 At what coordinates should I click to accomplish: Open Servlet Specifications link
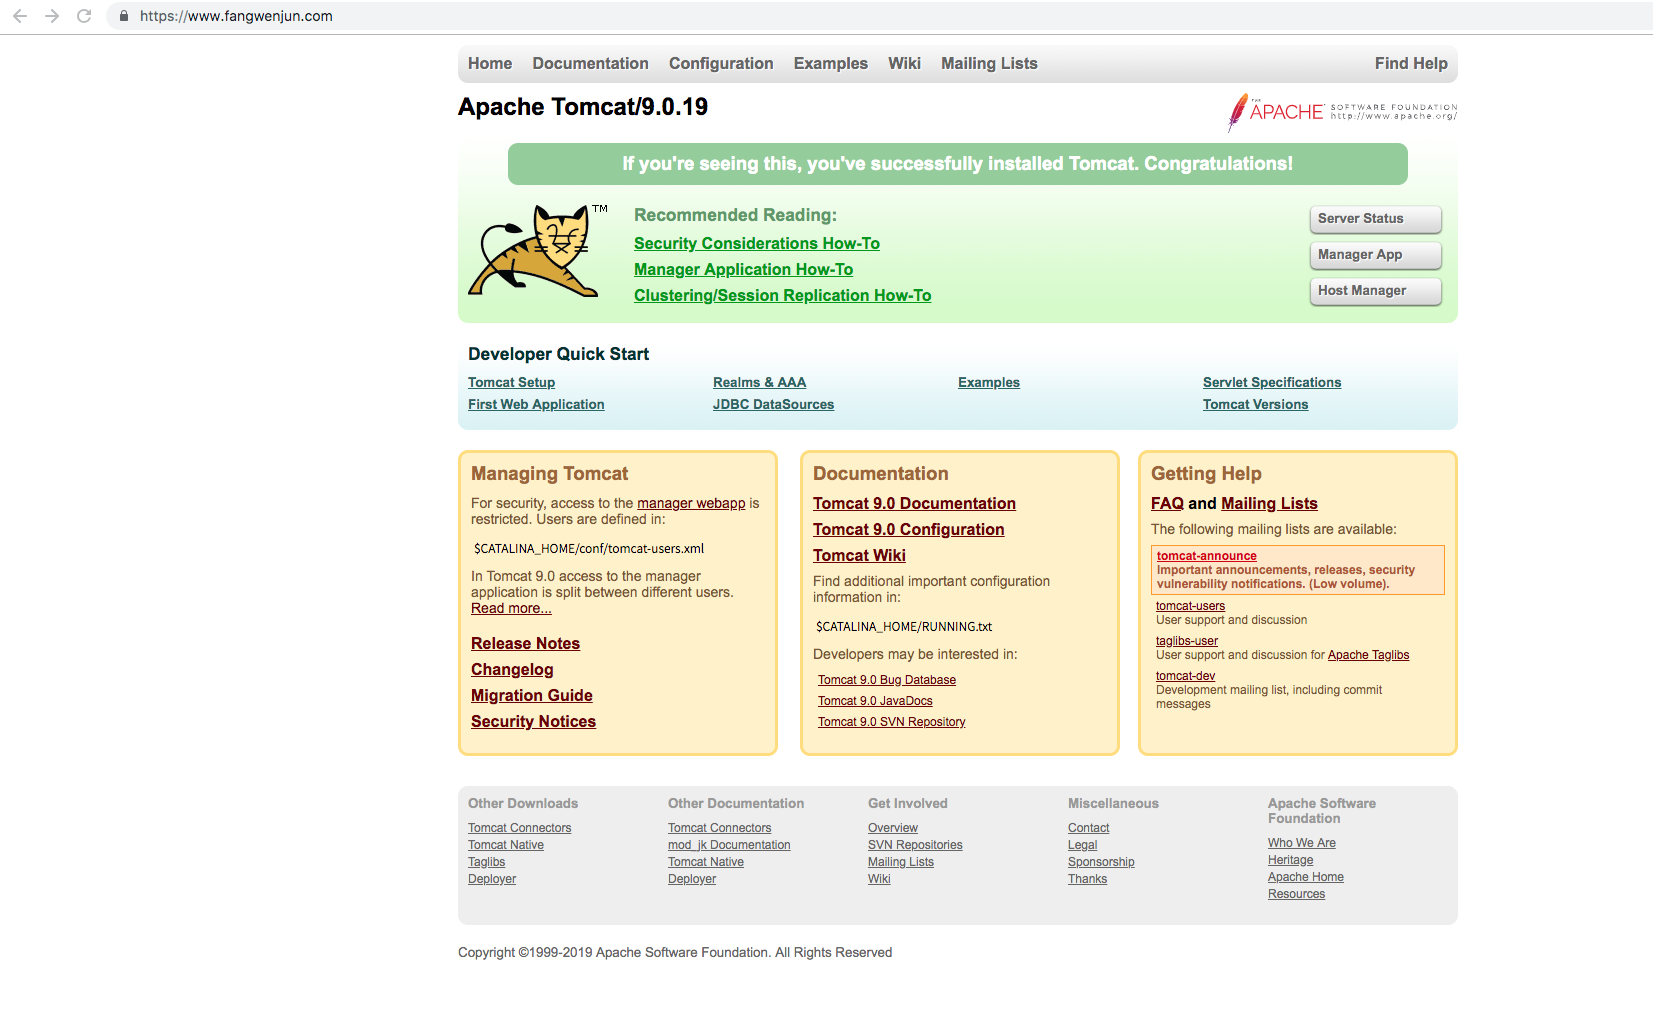pos(1272,382)
